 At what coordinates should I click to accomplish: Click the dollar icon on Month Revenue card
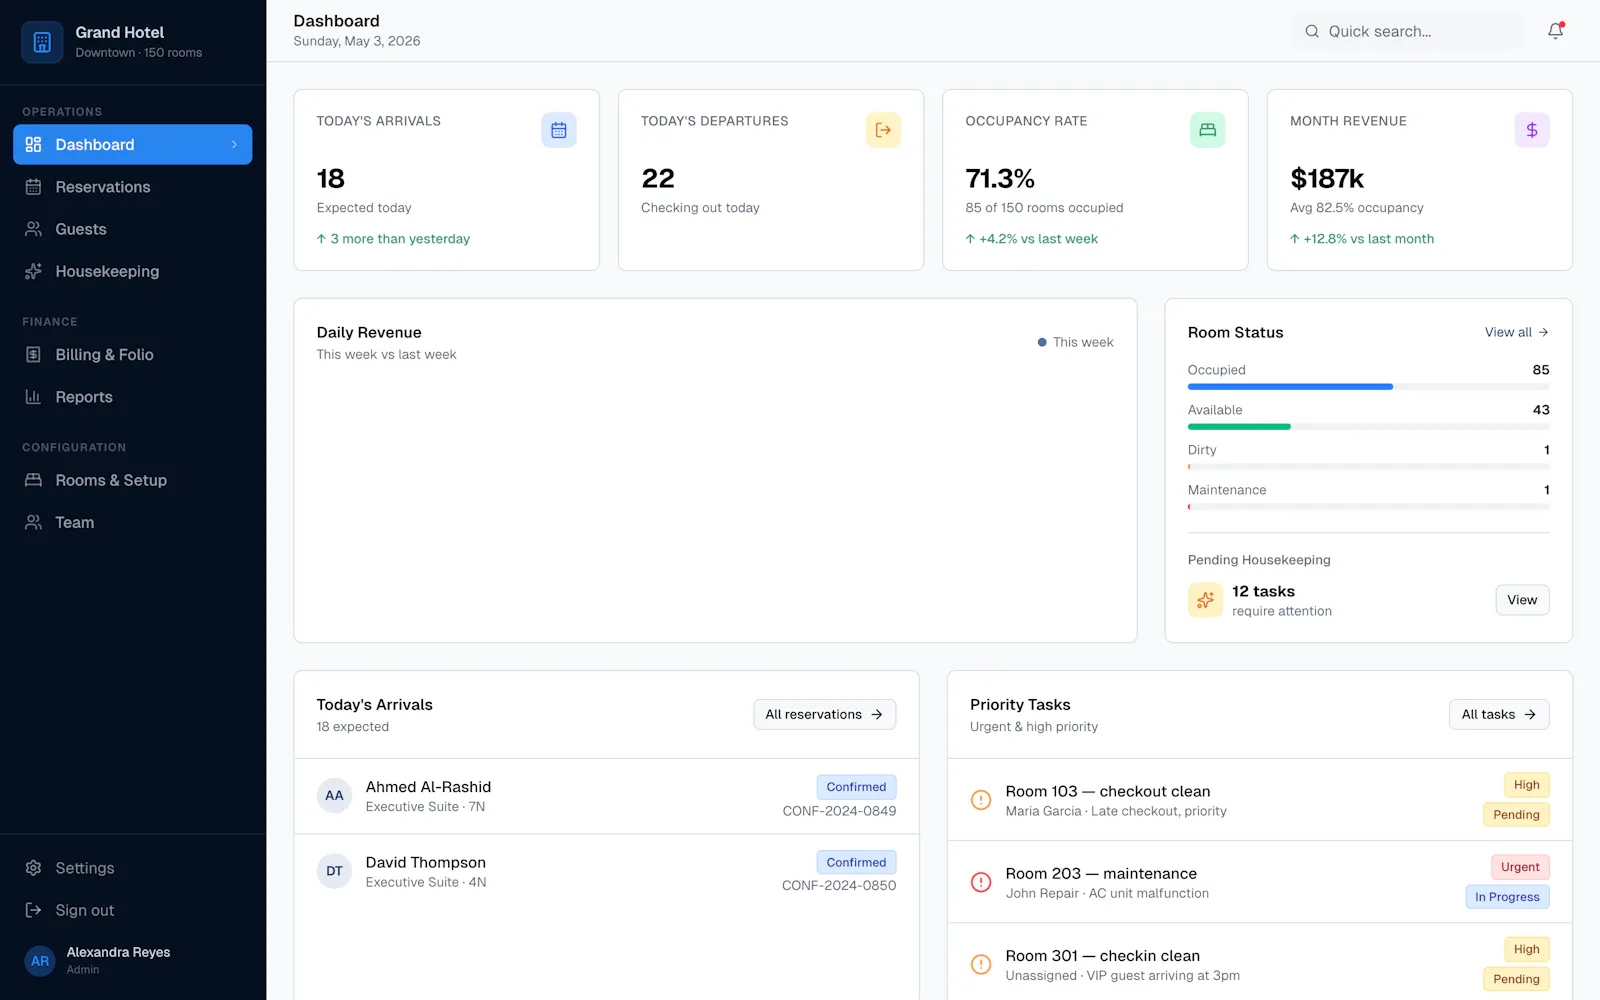(1532, 130)
